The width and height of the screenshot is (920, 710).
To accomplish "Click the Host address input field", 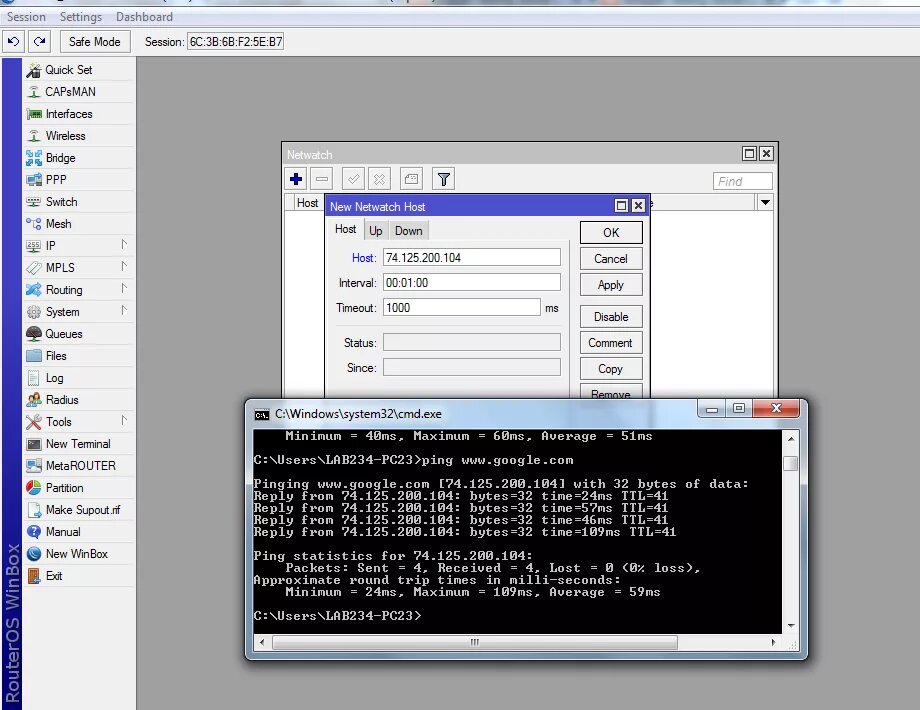I will (x=472, y=256).
